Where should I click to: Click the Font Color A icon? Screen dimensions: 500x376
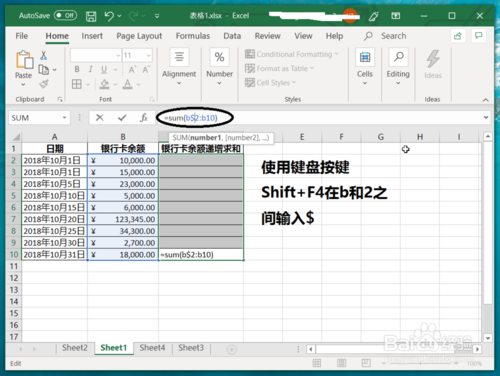click(x=127, y=84)
